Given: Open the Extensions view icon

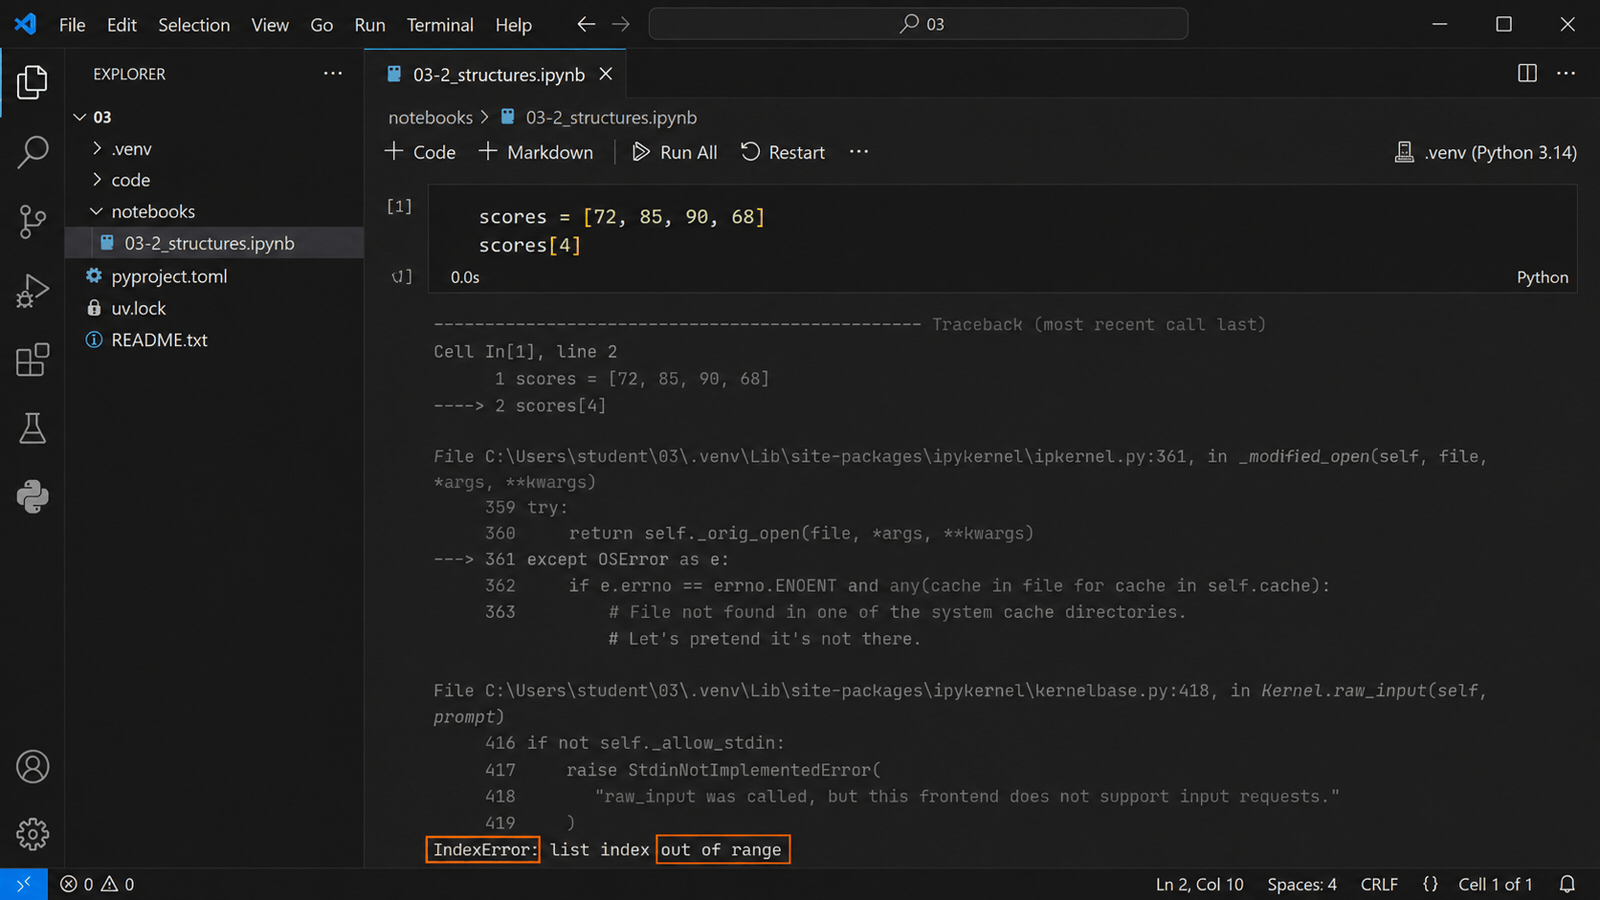Looking at the screenshot, I should pyautogui.click(x=32, y=360).
